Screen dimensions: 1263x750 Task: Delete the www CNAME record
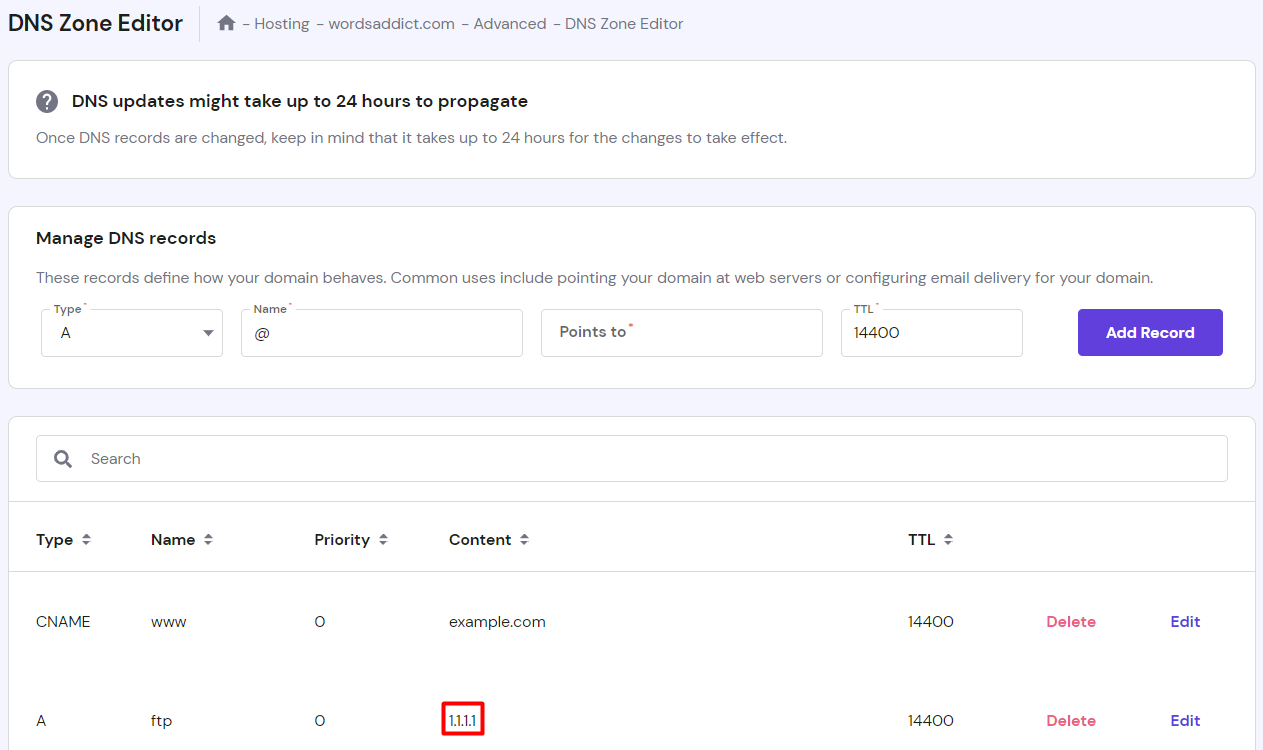(x=1070, y=621)
